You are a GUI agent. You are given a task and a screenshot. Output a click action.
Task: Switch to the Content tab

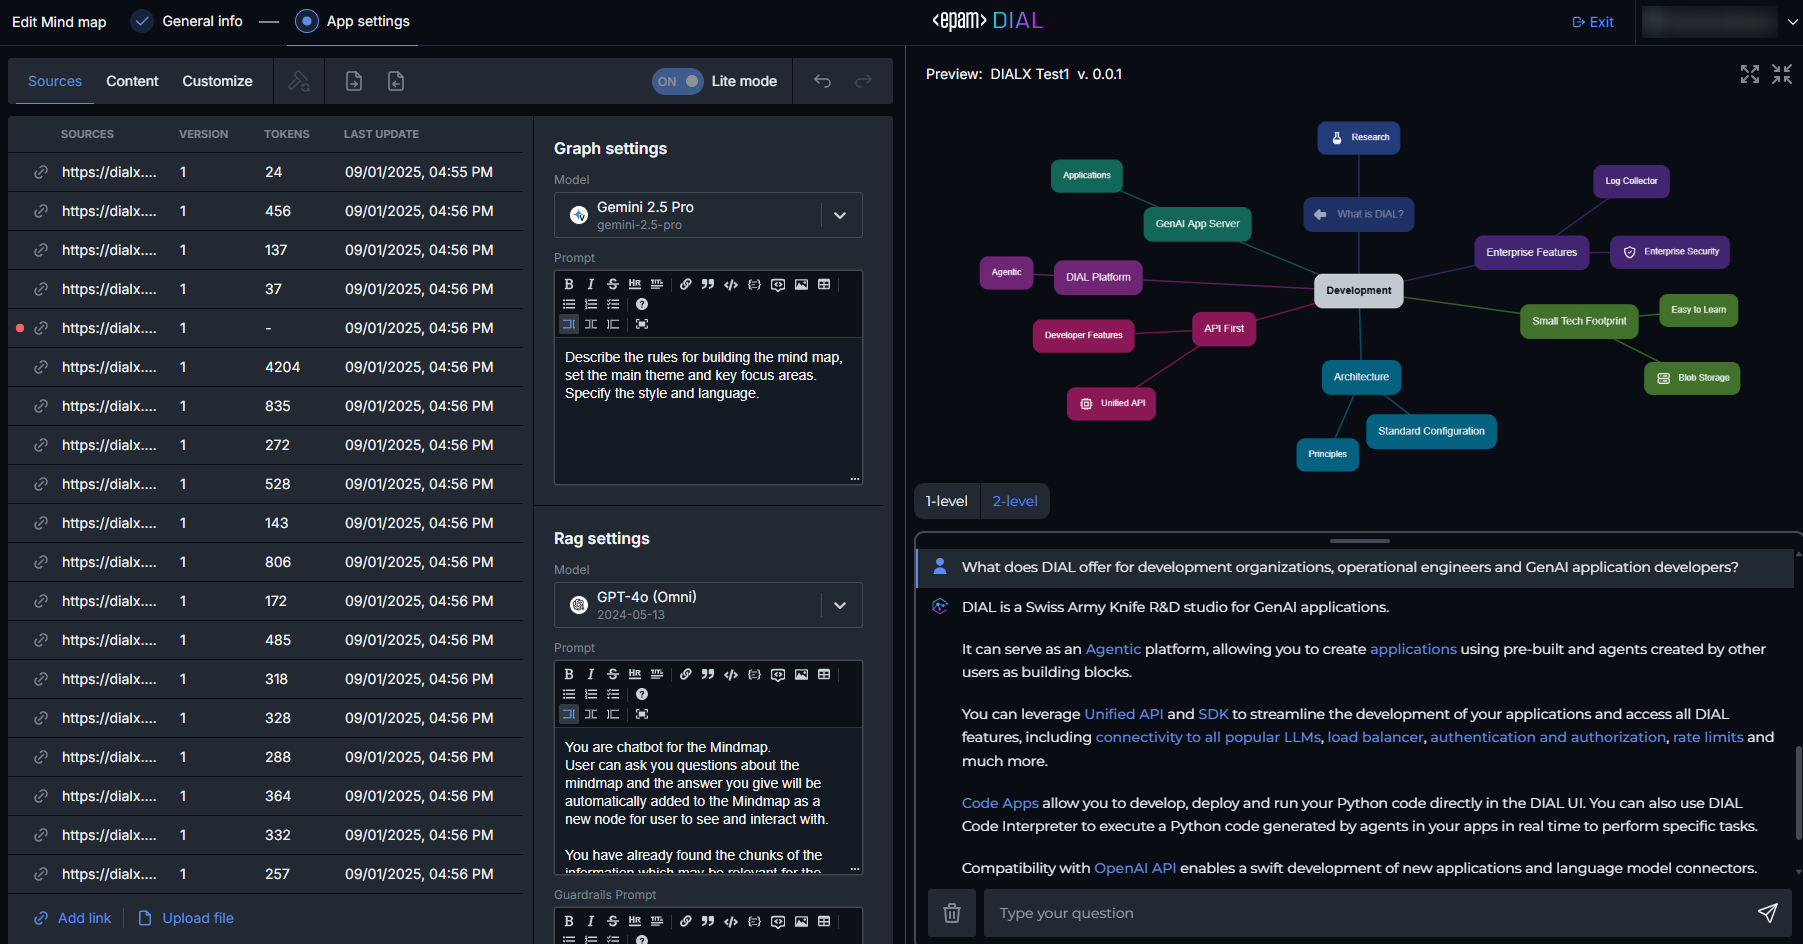coord(132,81)
